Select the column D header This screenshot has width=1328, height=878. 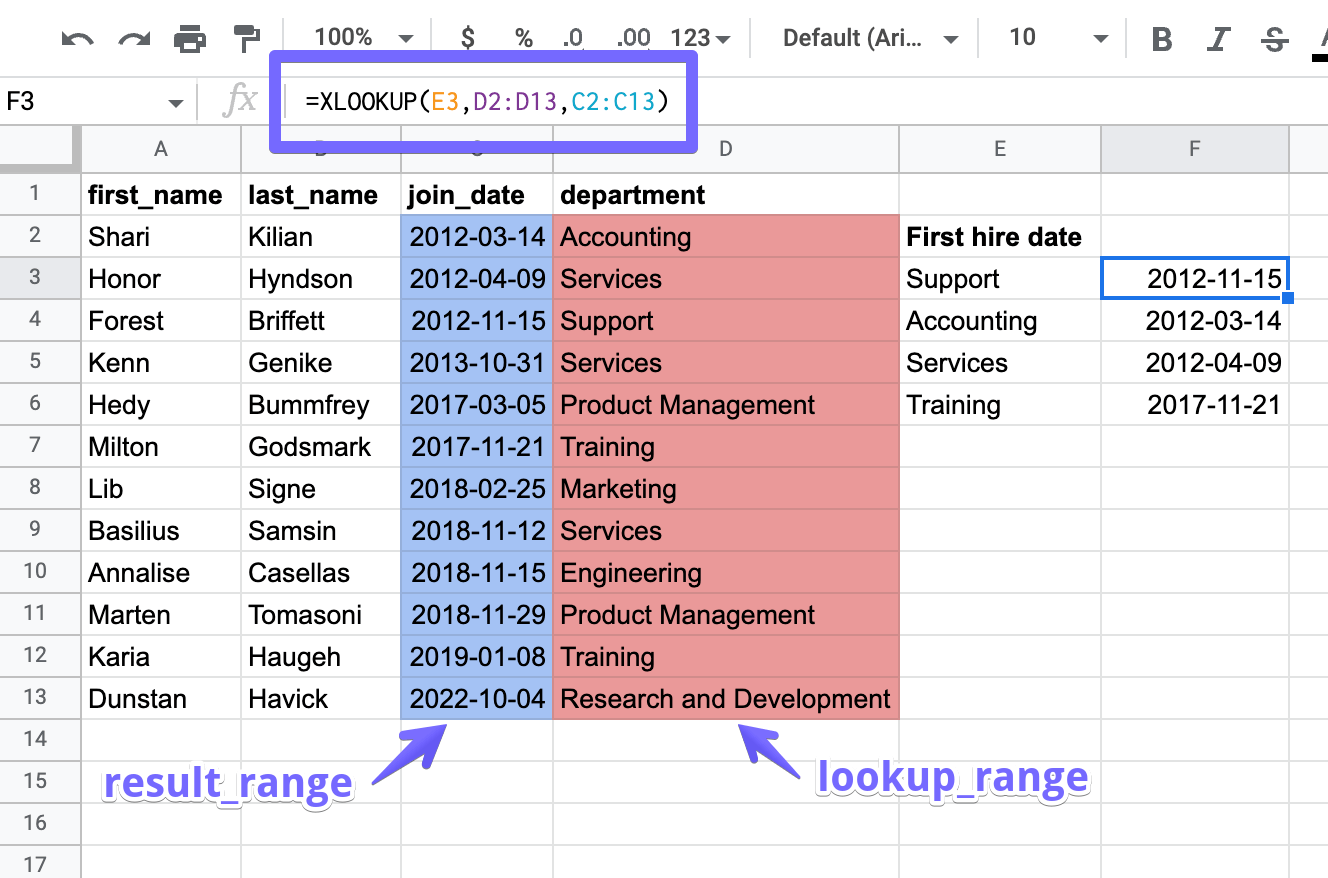(725, 148)
